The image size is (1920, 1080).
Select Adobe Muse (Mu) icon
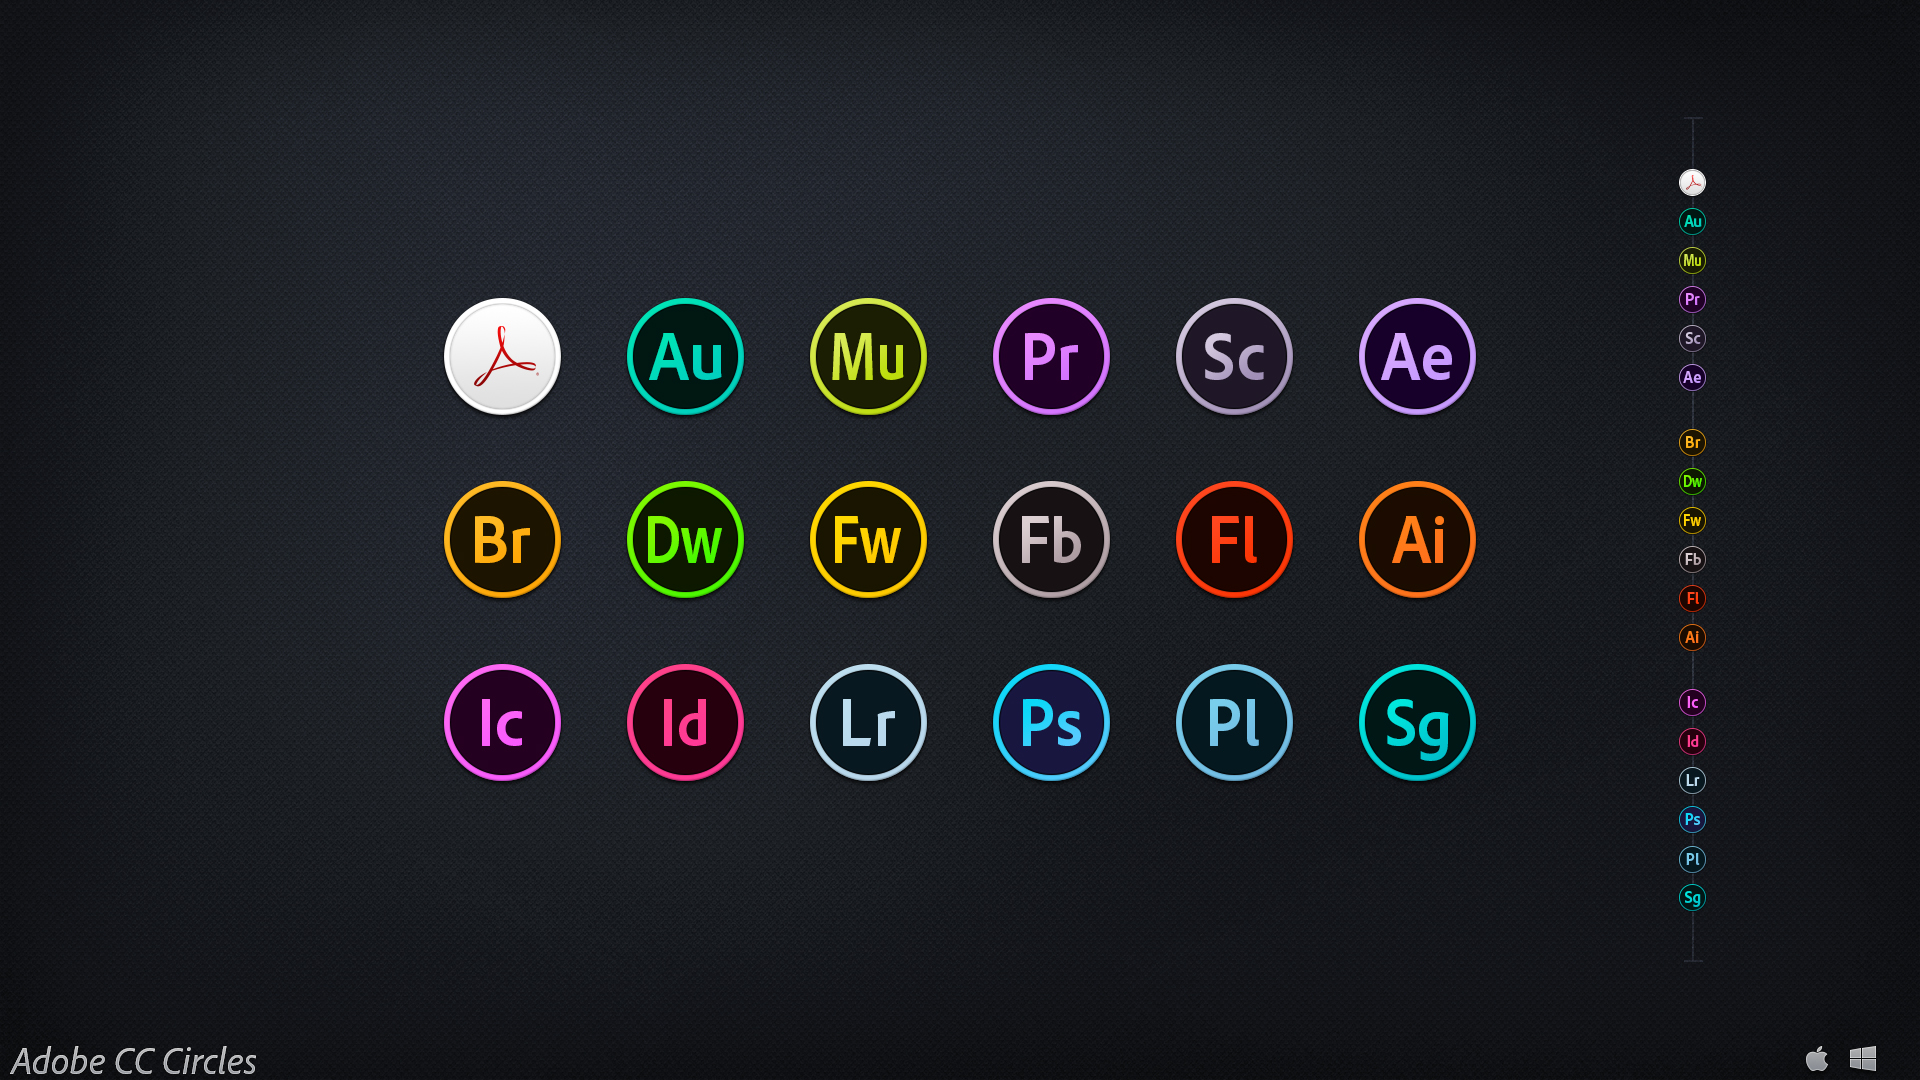(868, 356)
